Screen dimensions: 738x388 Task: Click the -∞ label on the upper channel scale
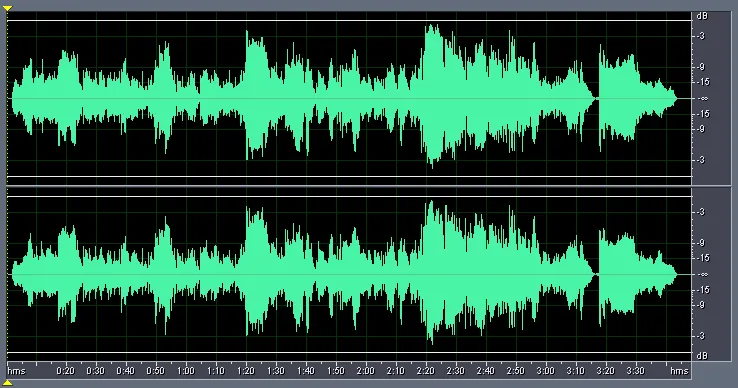pos(703,98)
